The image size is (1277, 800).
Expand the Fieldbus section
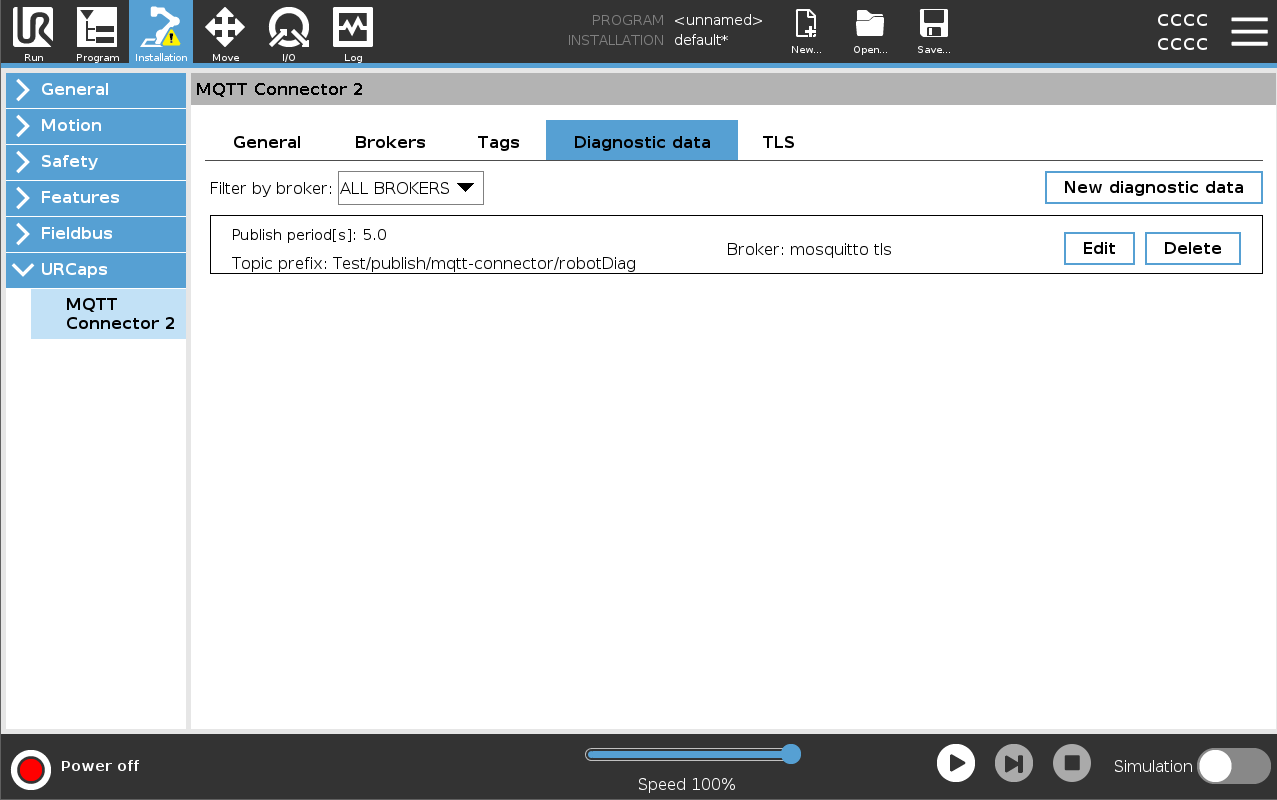point(96,233)
